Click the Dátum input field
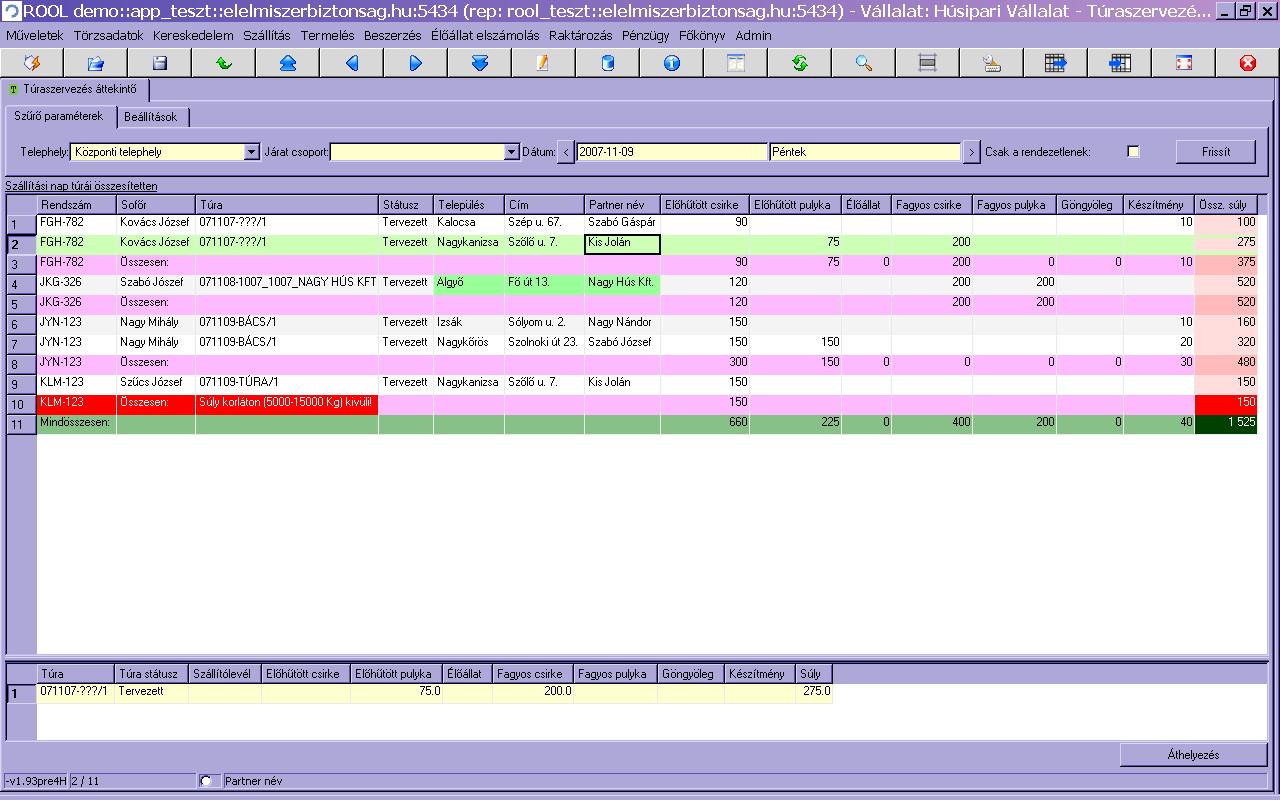The image size is (1280, 800). [x=671, y=152]
